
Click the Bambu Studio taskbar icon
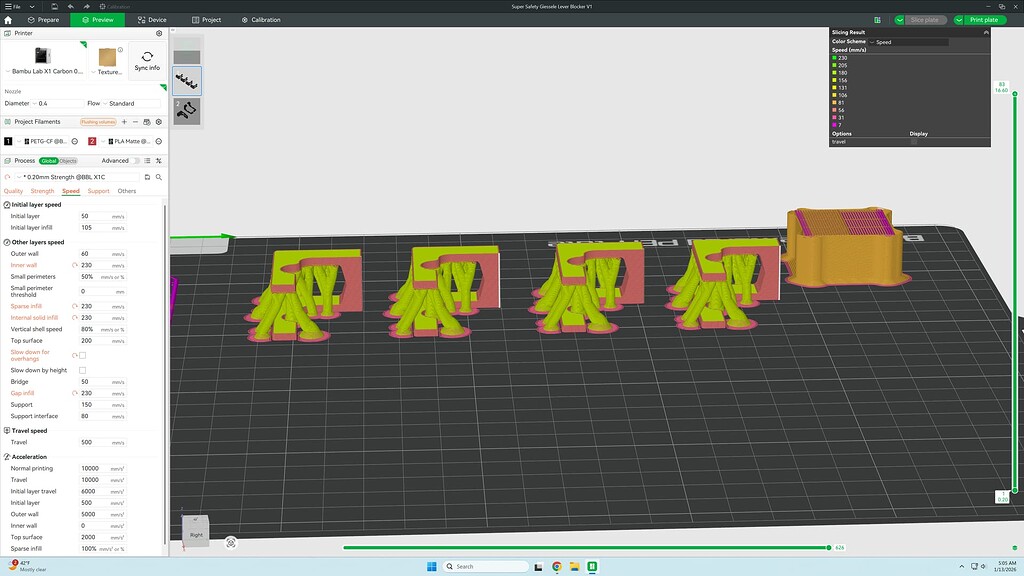592,566
